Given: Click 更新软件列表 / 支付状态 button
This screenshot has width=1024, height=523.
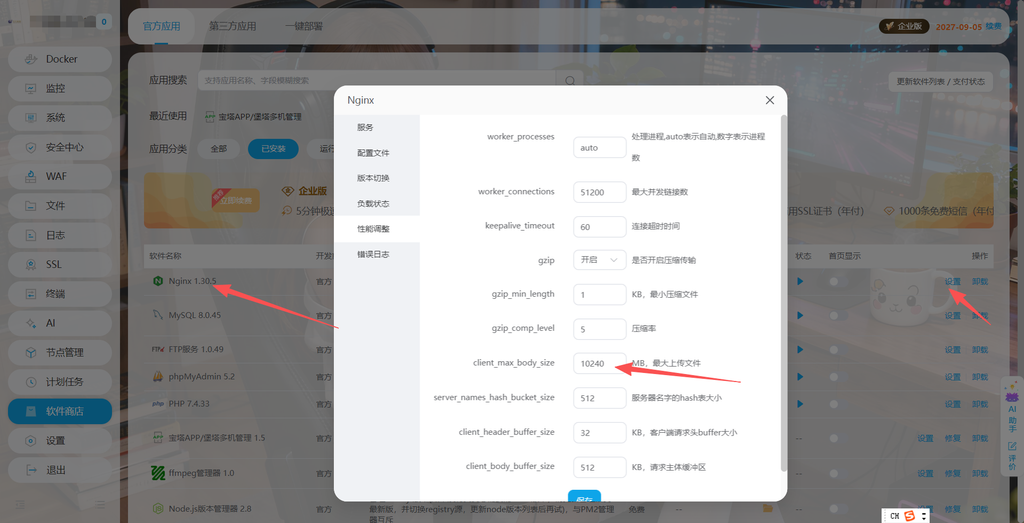Looking at the screenshot, I should coord(940,82).
